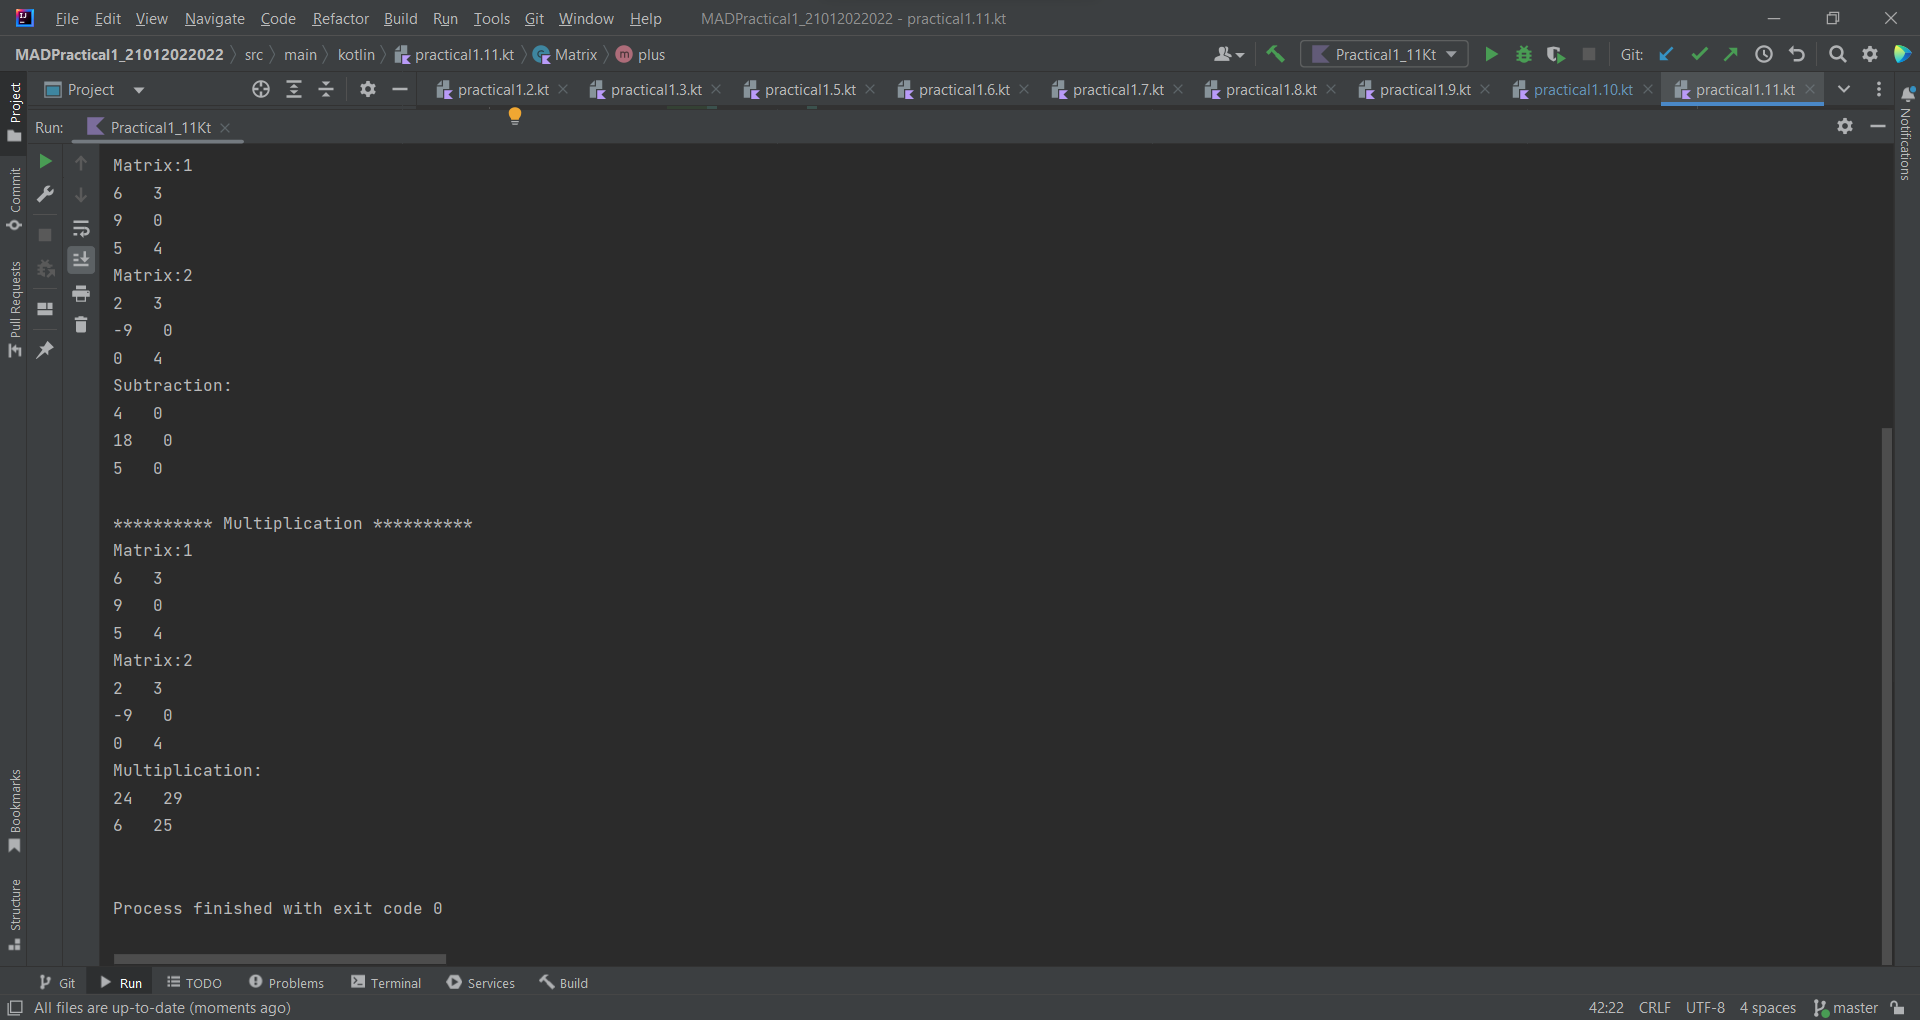Image resolution: width=1920 pixels, height=1020 pixels.
Task: Open Run panel settings gear
Action: pyautogui.click(x=1845, y=126)
